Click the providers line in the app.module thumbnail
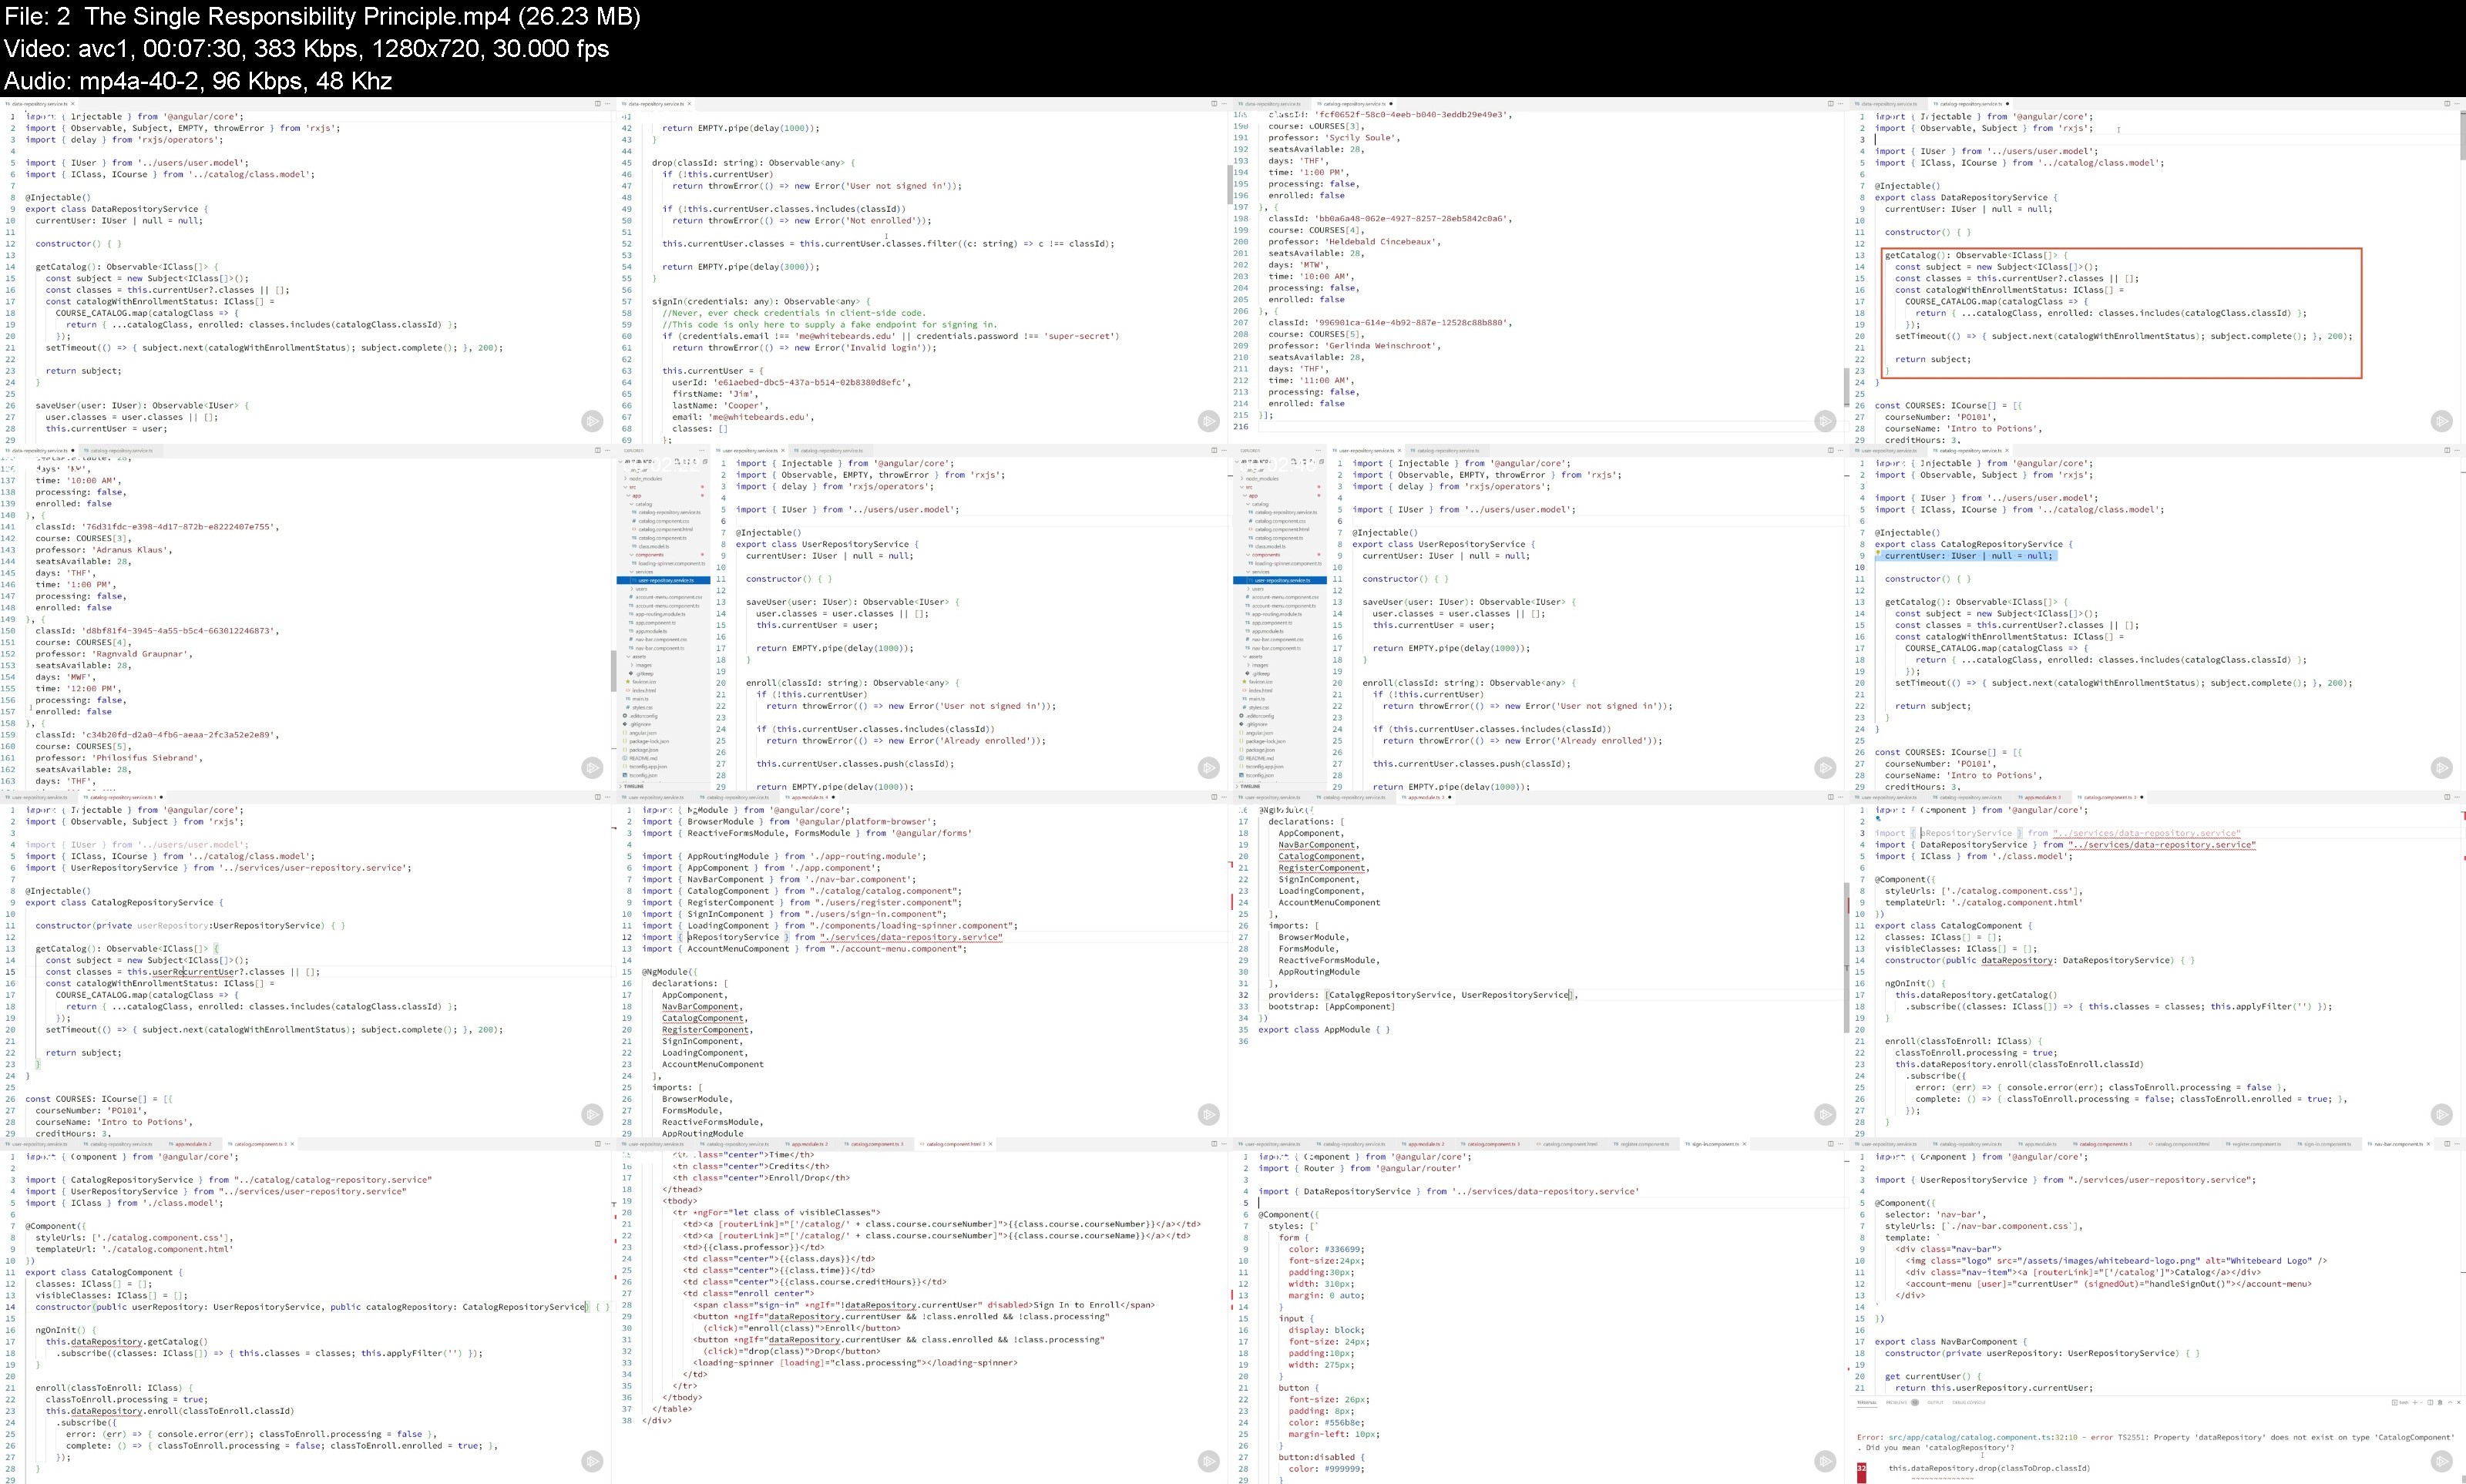 click(1423, 995)
